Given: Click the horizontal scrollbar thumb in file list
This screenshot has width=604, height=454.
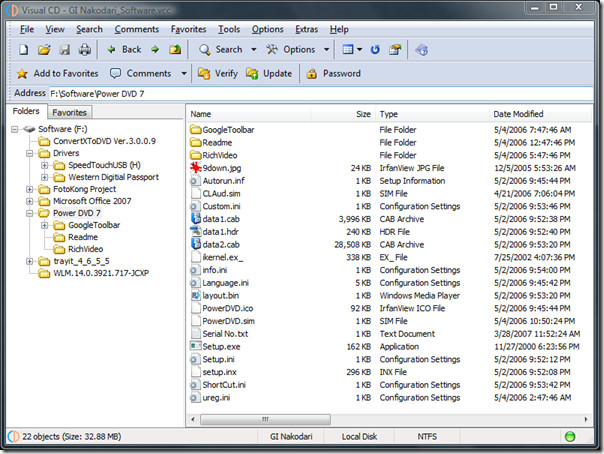Looking at the screenshot, I should 265,419.
